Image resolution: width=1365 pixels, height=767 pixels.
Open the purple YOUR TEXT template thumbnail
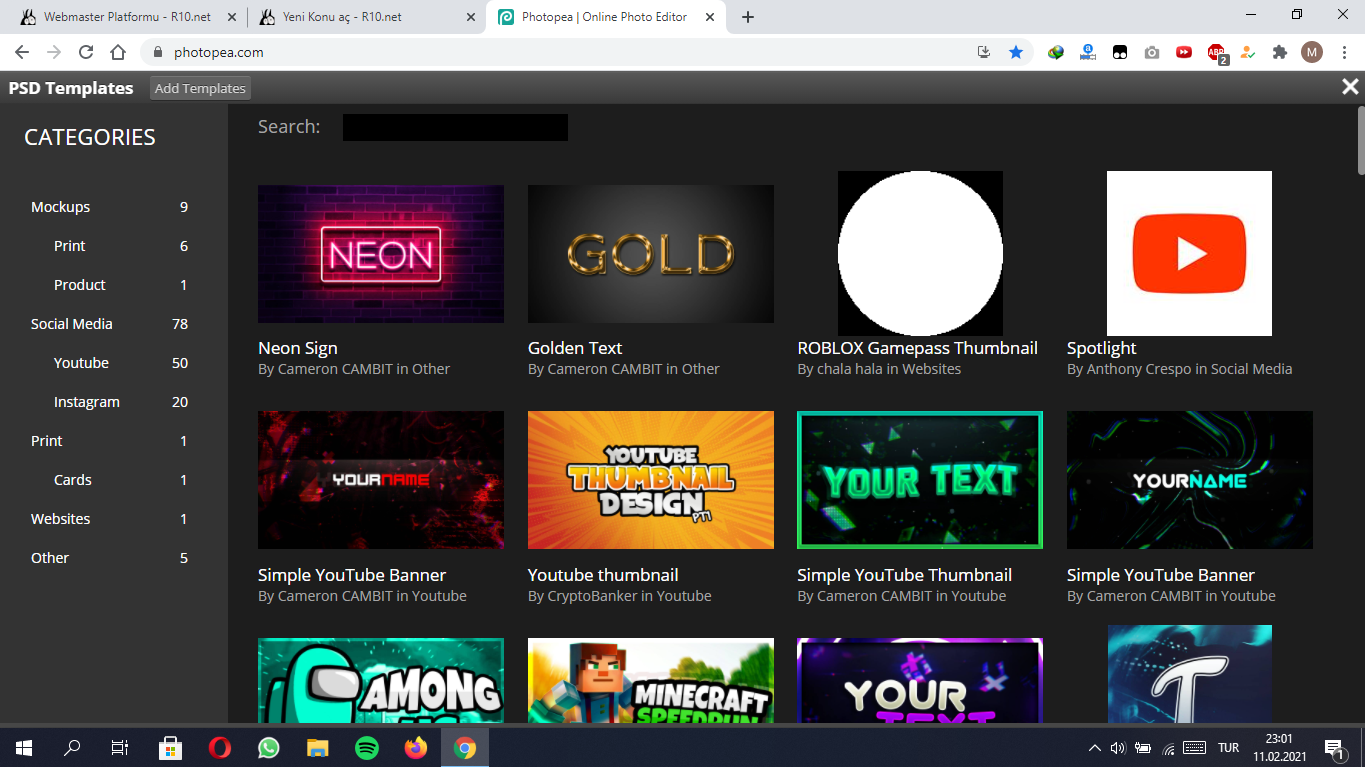[x=920, y=680]
